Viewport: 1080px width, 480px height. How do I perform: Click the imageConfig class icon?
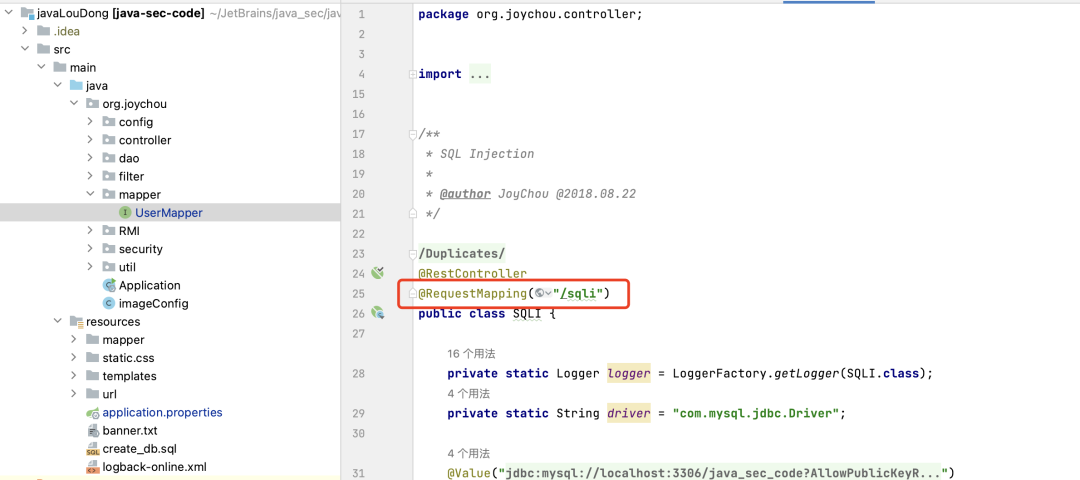(x=109, y=303)
